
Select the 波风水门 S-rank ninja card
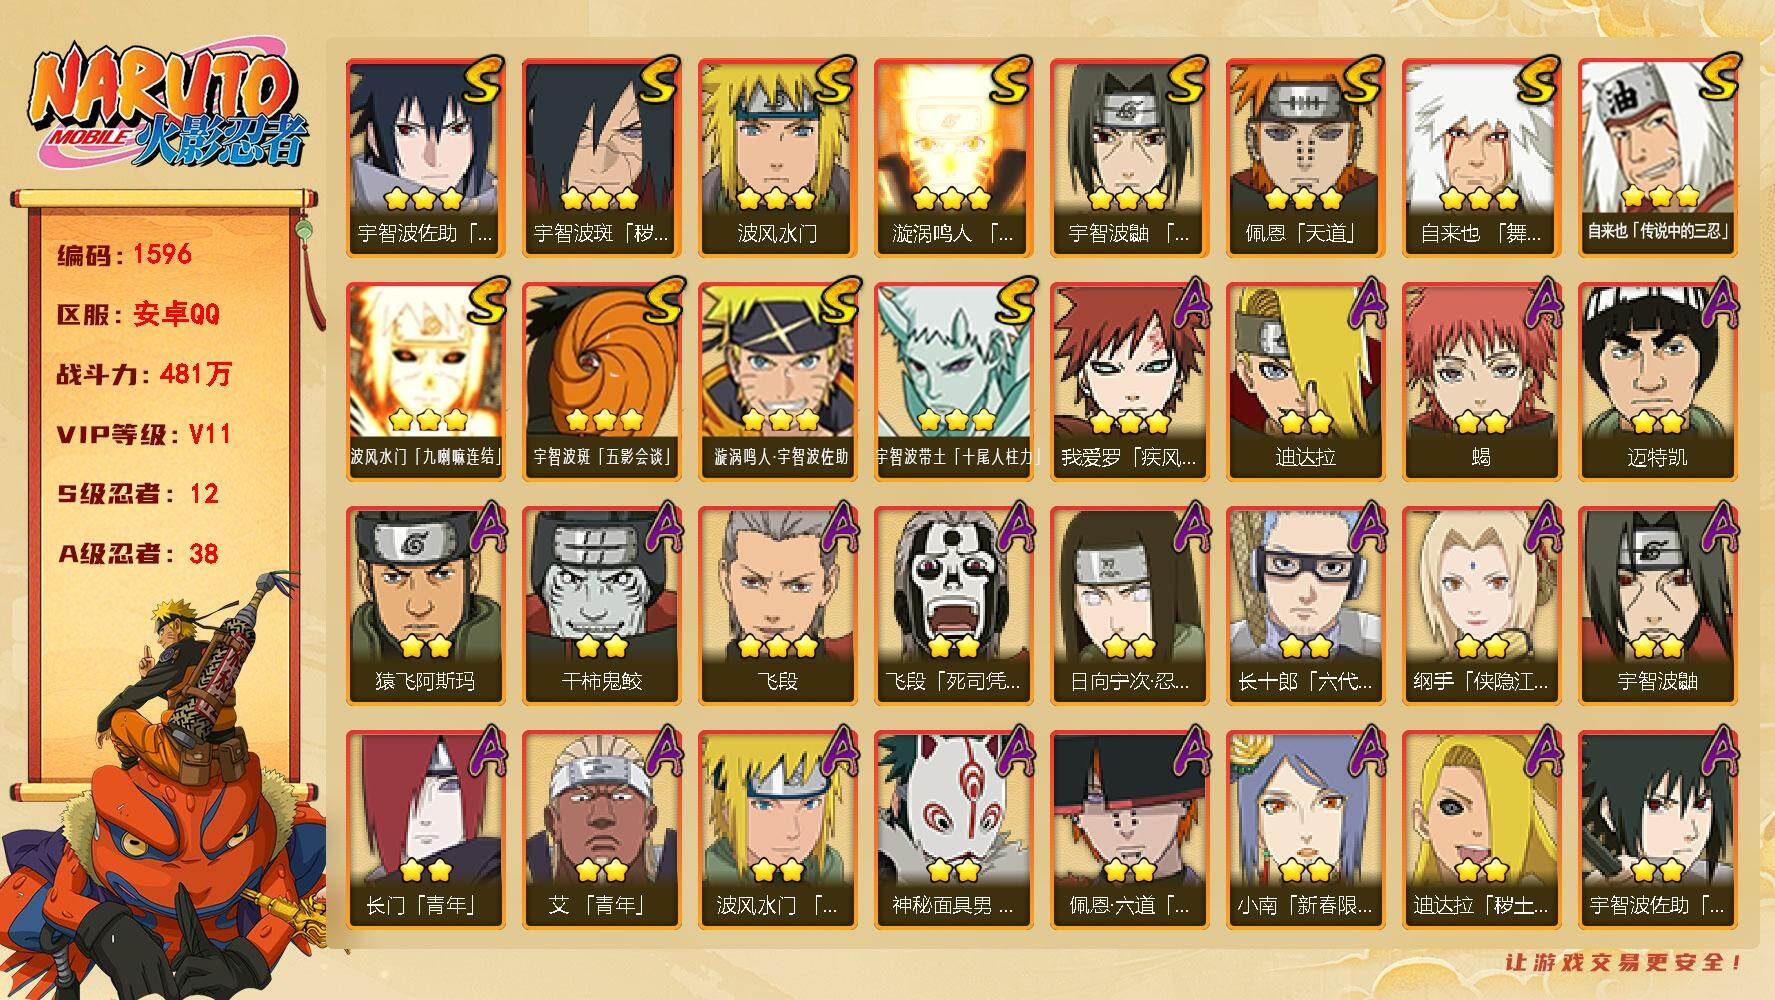click(777, 157)
